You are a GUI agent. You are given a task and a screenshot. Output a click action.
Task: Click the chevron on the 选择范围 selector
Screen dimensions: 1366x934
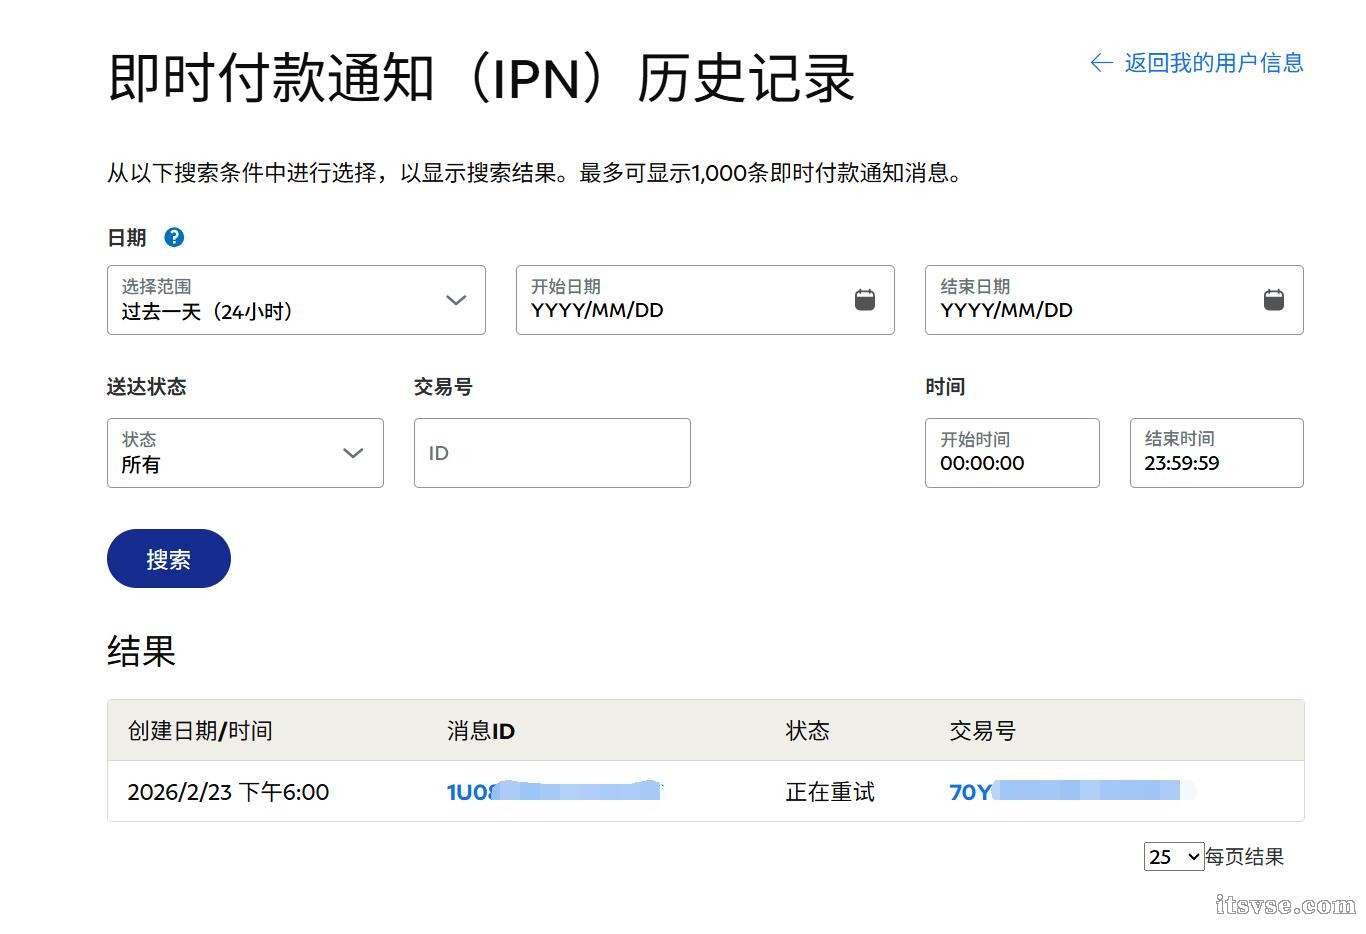click(456, 300)
